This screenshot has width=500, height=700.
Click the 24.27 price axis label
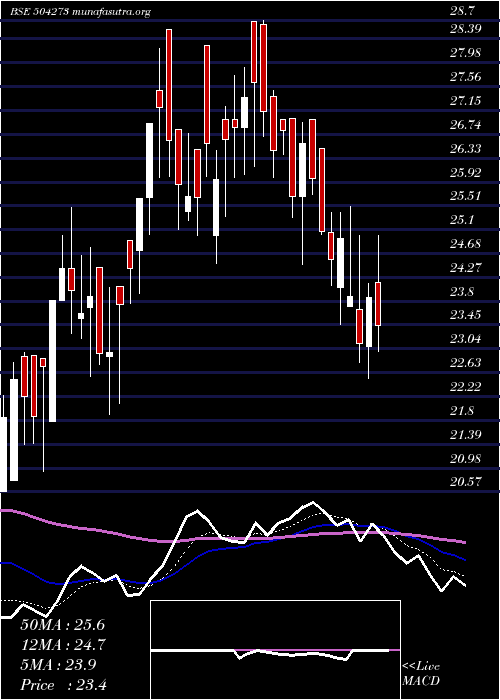[x=466, y=268]
